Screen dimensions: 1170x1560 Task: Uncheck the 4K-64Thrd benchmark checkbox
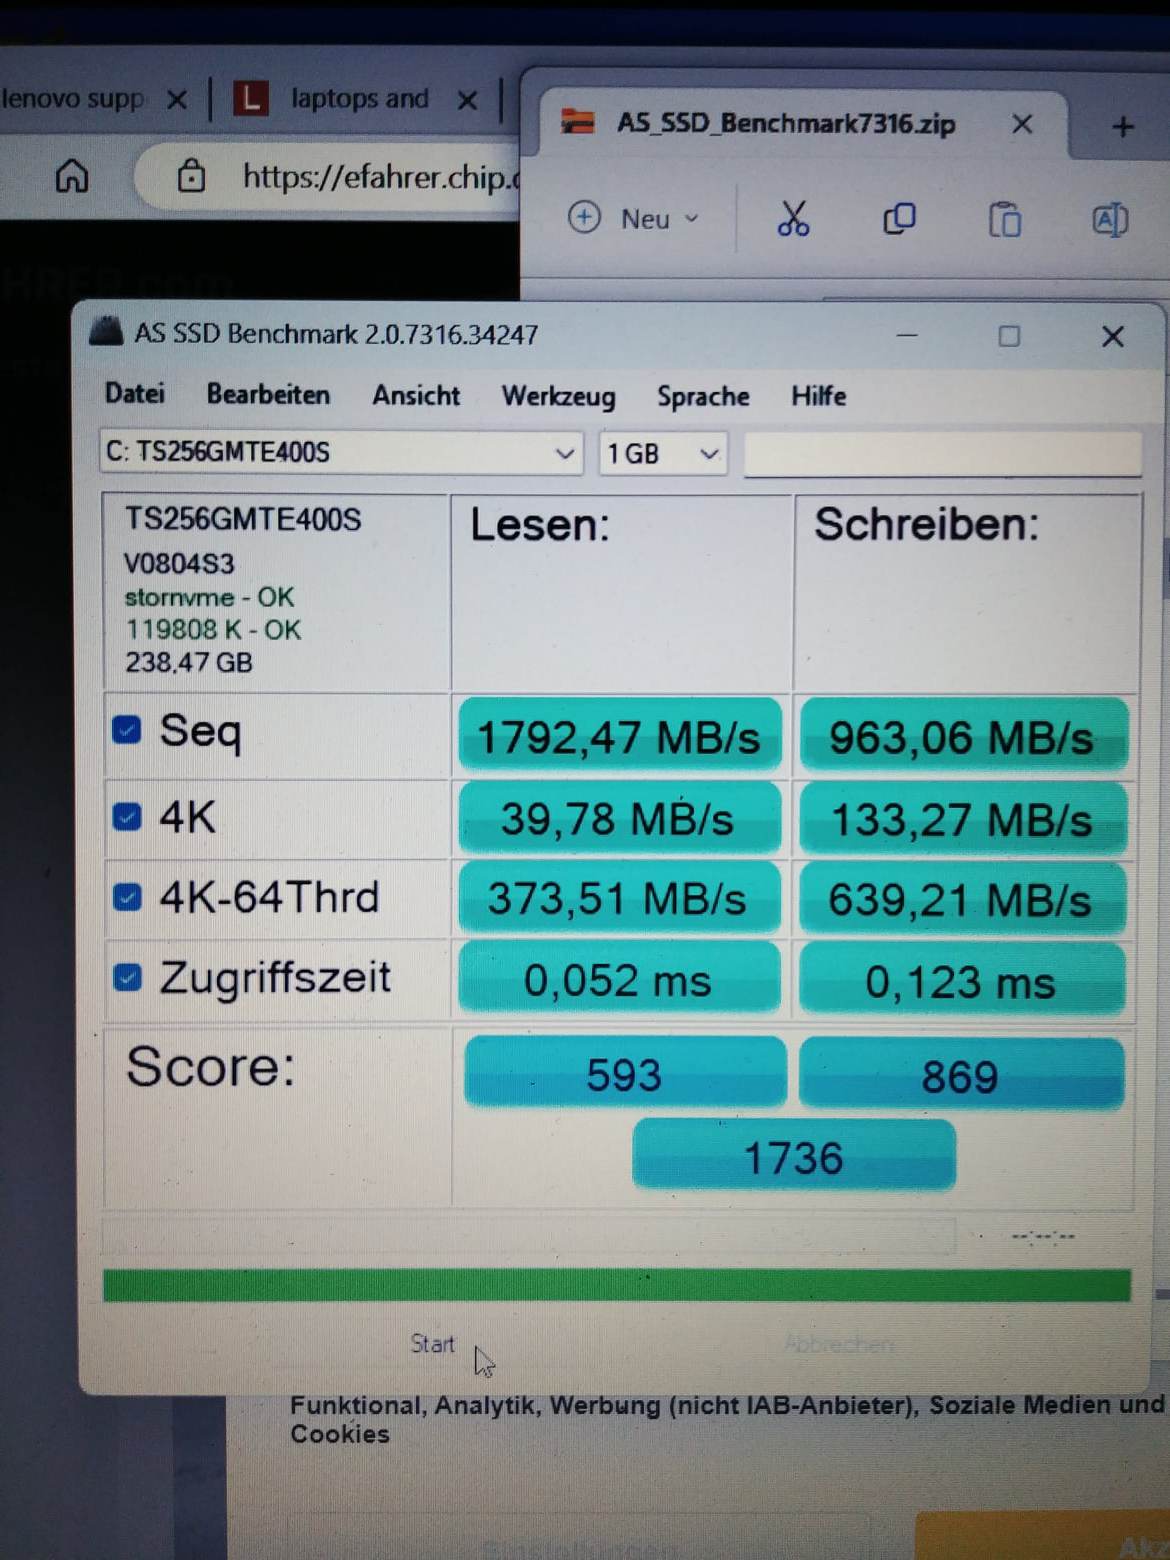pos(127,897)
